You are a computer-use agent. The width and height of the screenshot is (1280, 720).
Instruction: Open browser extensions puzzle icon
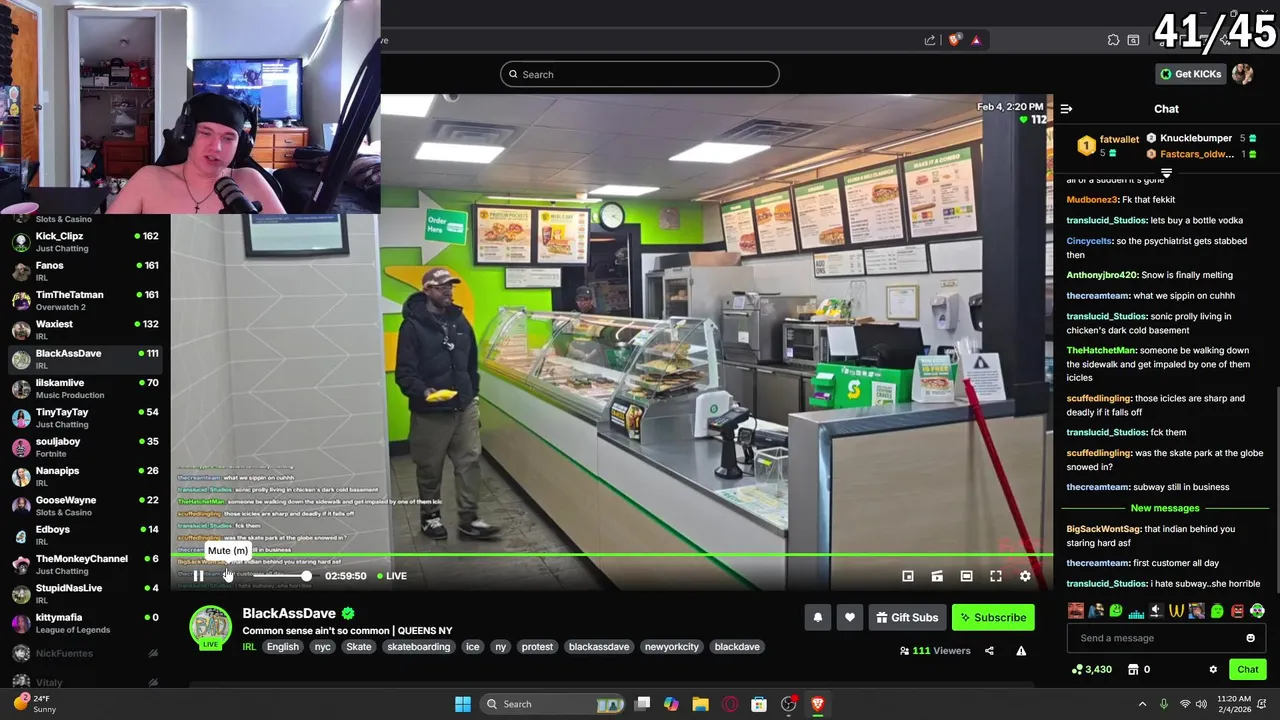(1113, 40)
